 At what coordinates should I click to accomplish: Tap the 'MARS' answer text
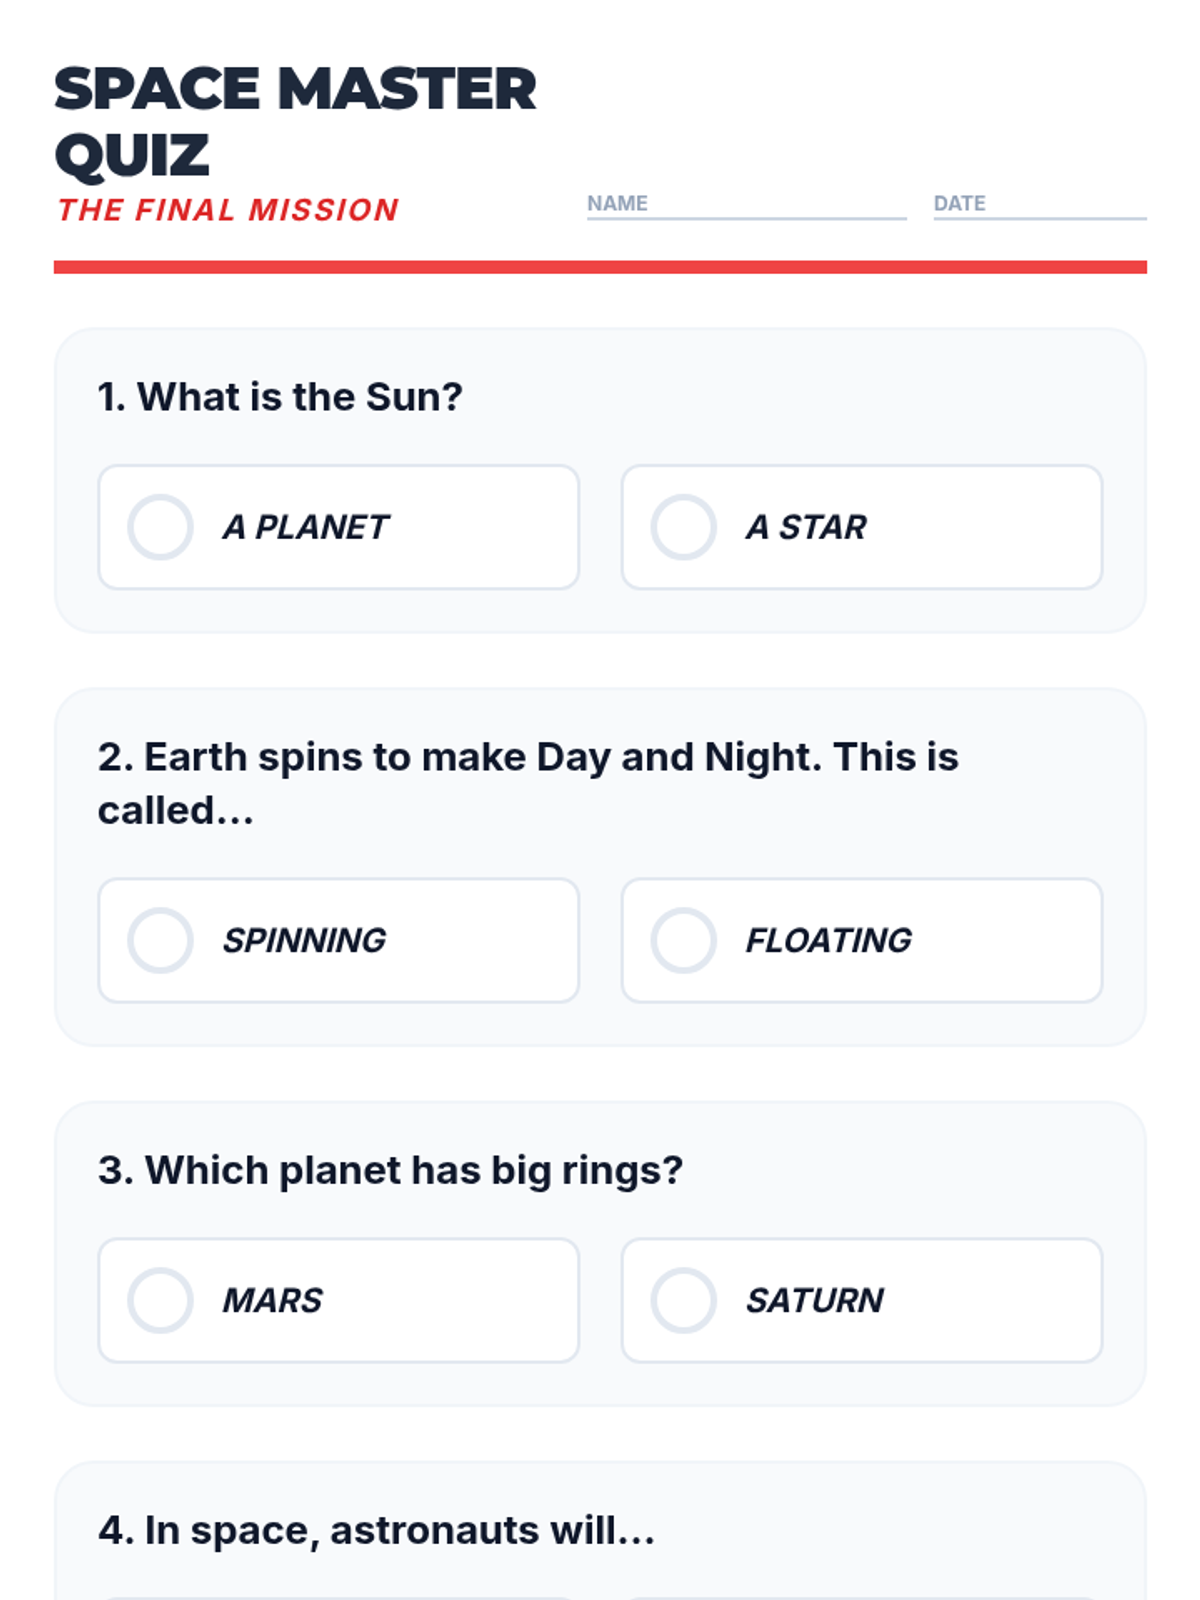pos(272,1300)
